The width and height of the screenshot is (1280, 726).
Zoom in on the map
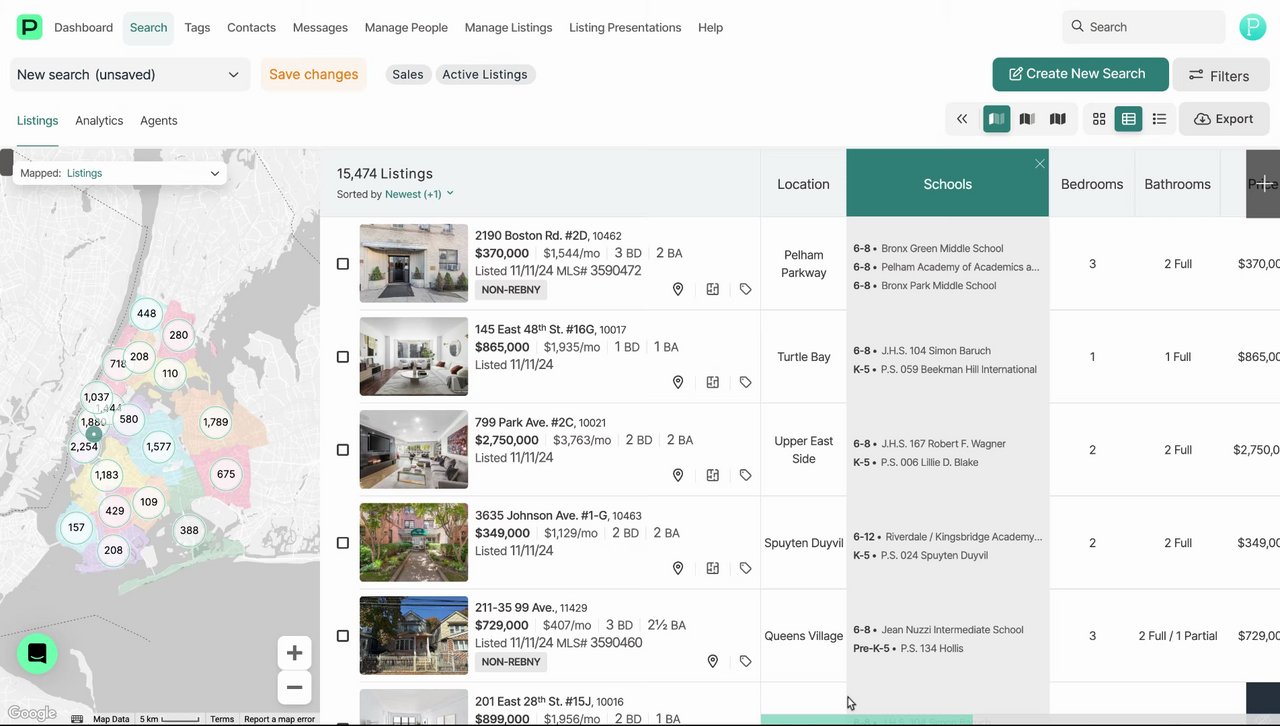coord(294,653)
